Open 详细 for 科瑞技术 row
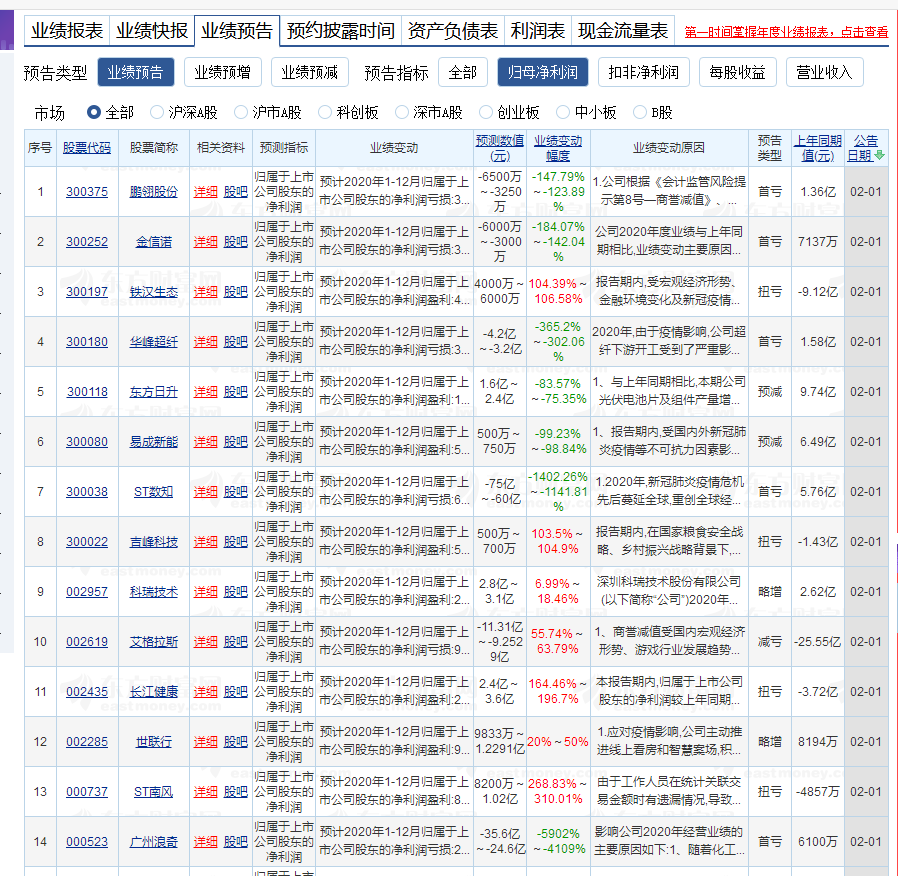This screenshot has height=876, width=898. click(205, 591)
